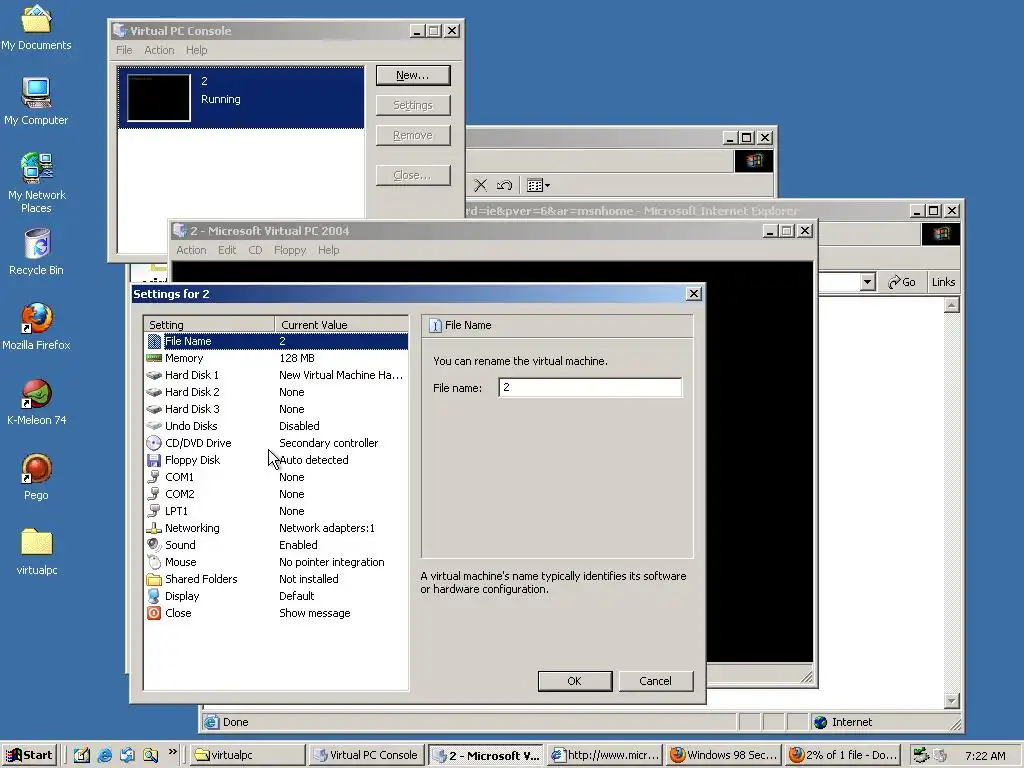Click the undo icon in Explorer toolbar
Screen dimensions: 1024x768
point(504,185)
